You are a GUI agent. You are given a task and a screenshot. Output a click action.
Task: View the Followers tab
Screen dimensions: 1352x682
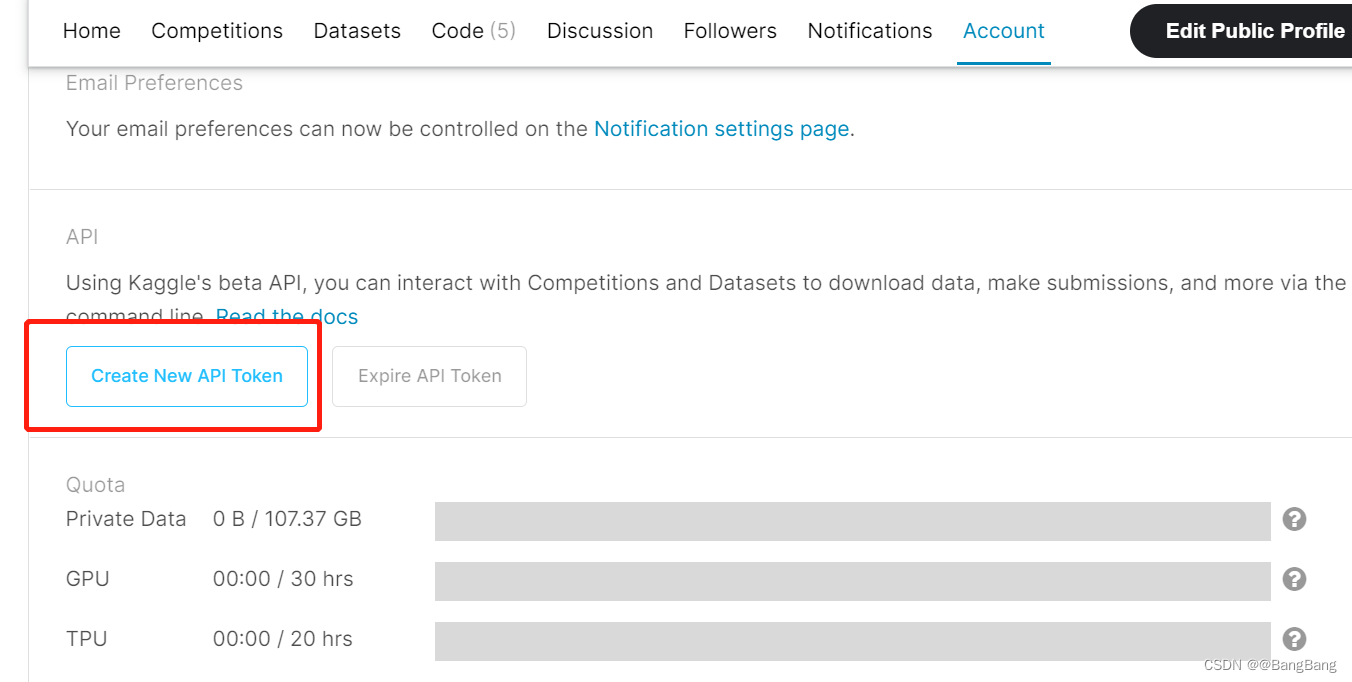pyautogui.click(x=730, y=31)
